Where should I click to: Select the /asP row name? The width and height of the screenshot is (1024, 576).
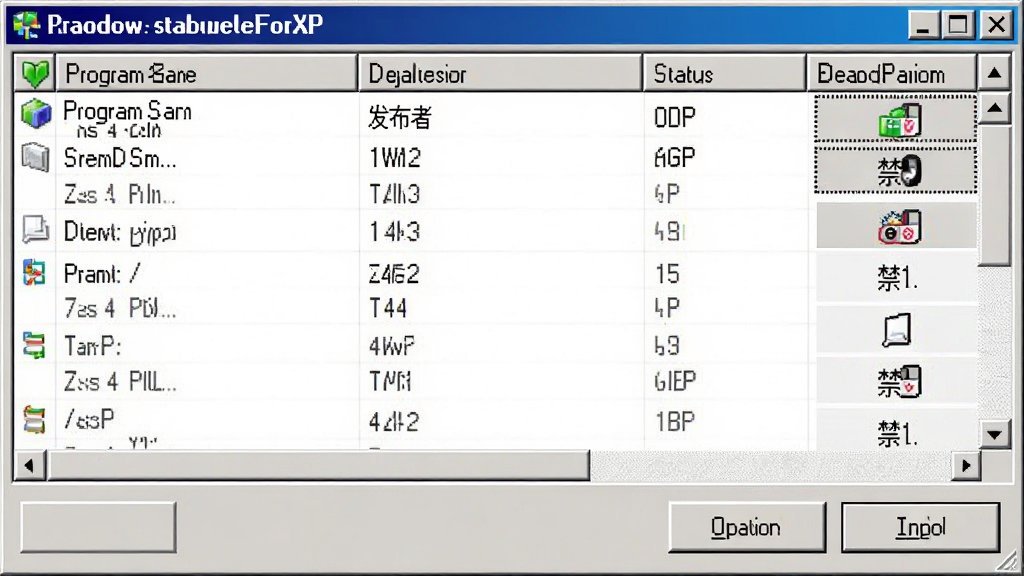tap(89, 419)
